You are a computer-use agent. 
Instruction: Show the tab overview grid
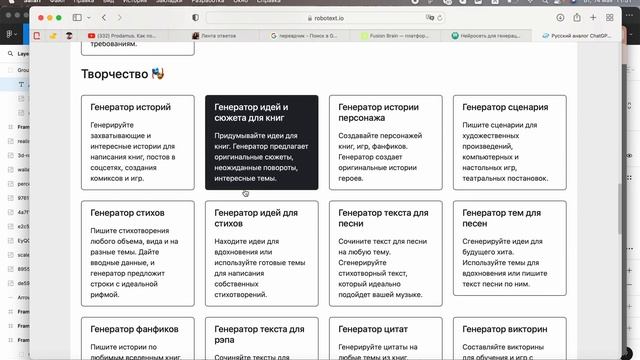[609, 18]
